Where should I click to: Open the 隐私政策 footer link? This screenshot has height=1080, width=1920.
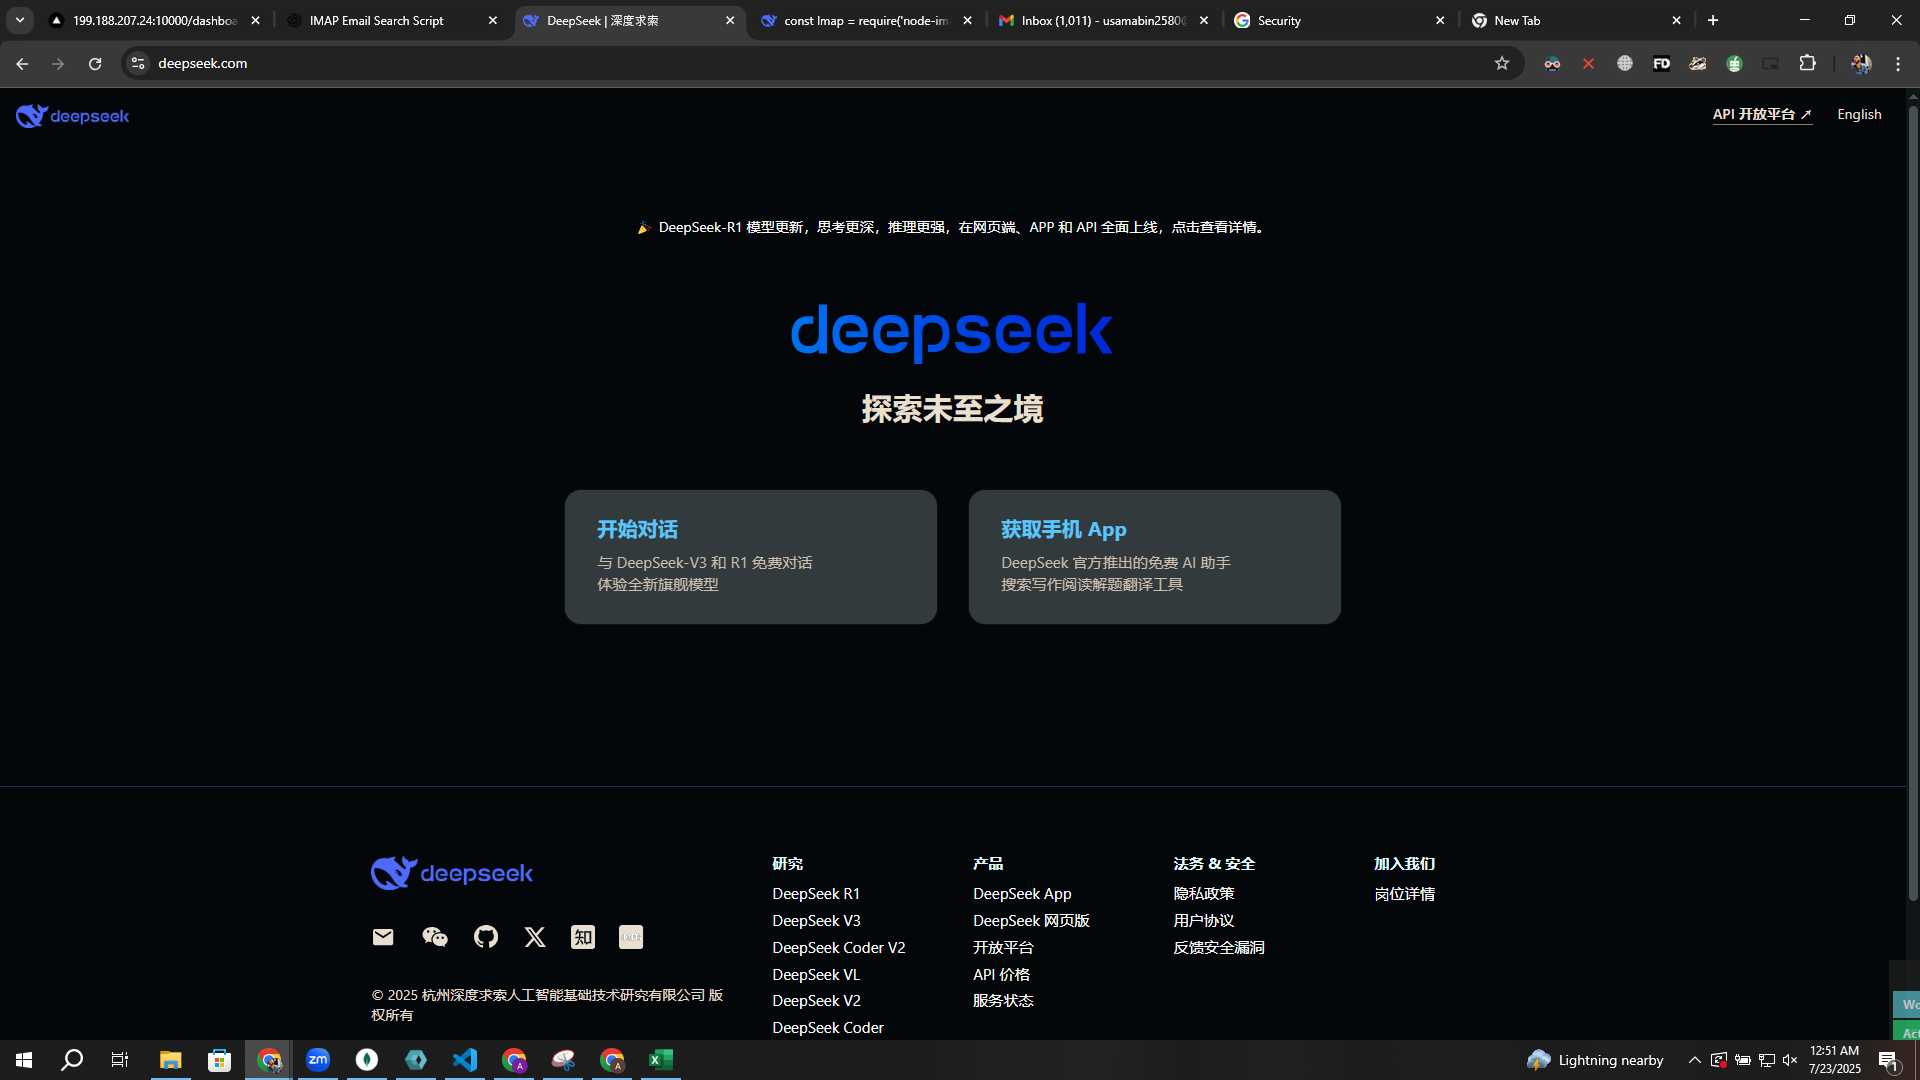1204,894
